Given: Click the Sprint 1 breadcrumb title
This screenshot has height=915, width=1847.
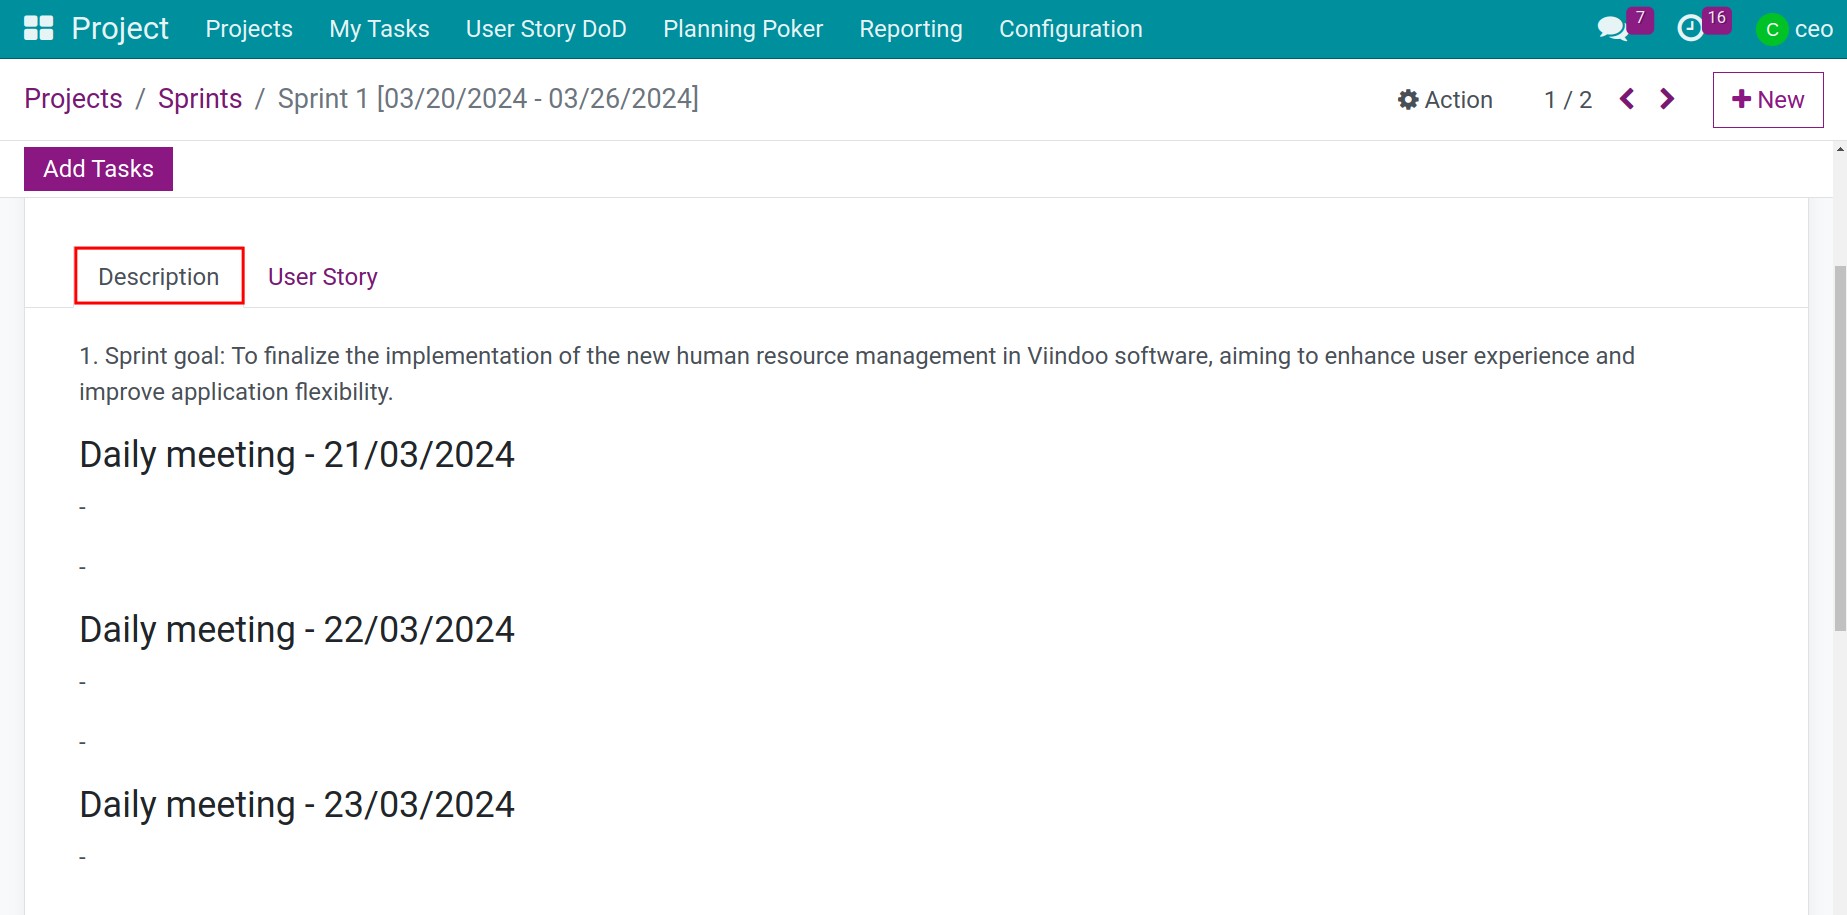Looking at the screenshot, I should 488,99.
